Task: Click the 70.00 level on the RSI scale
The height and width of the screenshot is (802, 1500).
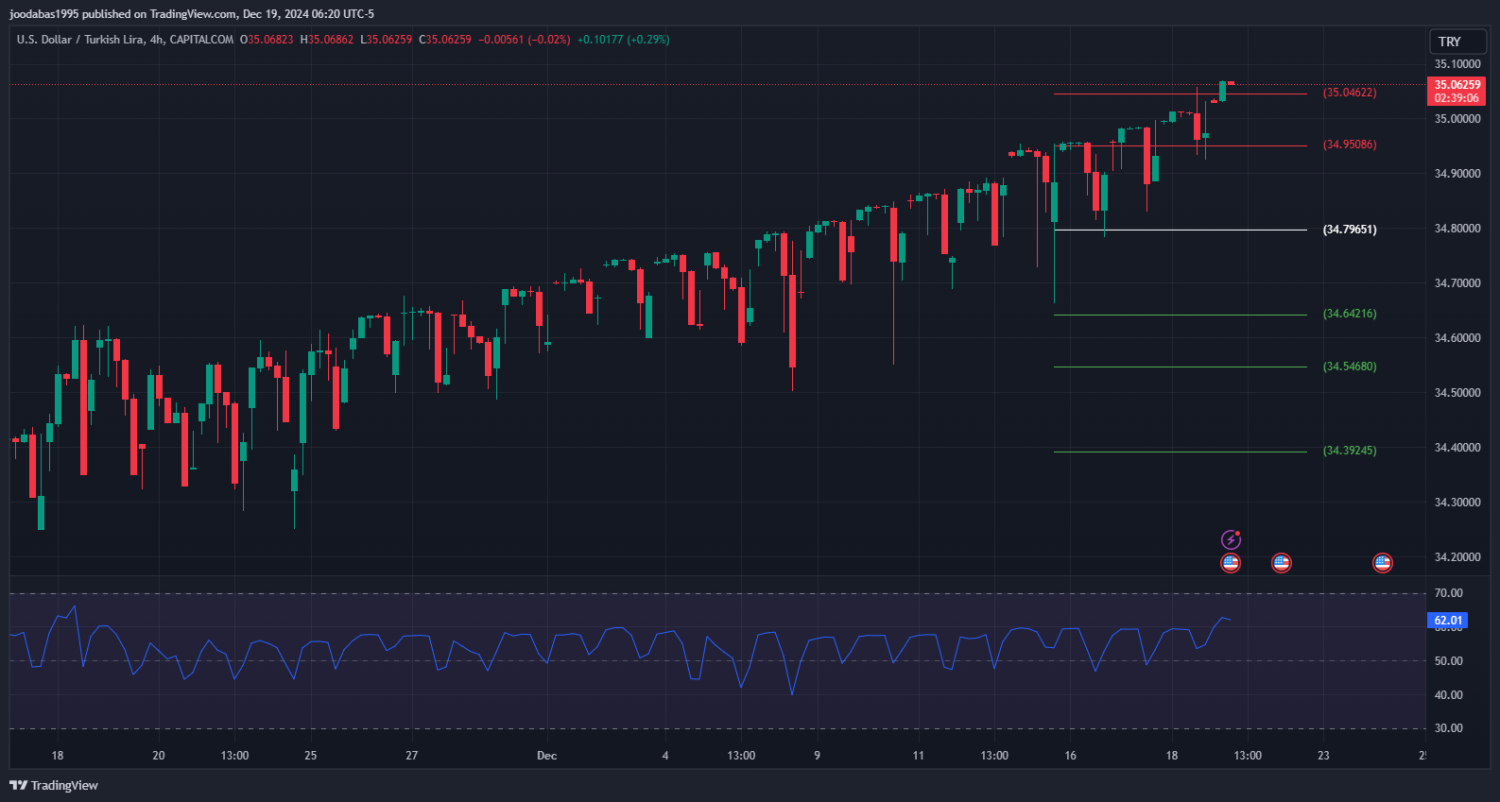Action: [1448, 594]
